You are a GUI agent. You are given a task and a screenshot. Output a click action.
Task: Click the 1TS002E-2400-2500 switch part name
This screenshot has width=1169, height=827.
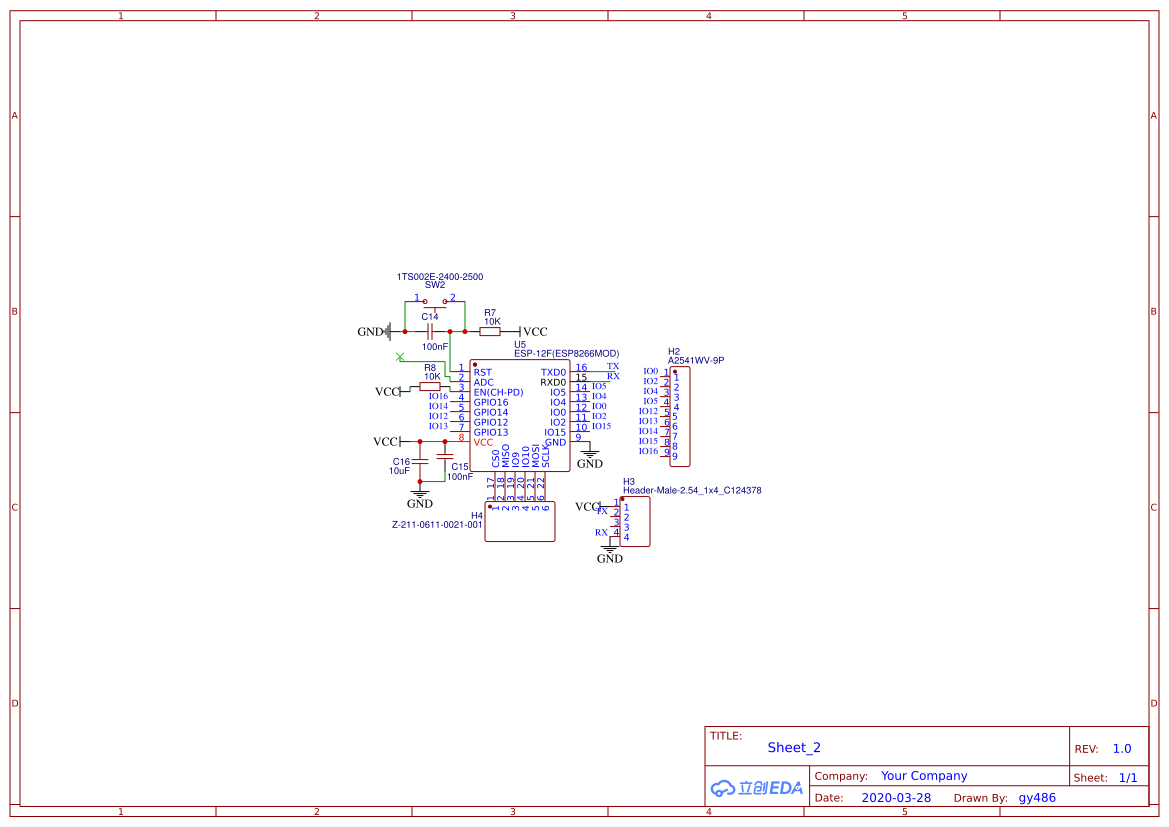[440, 277]
